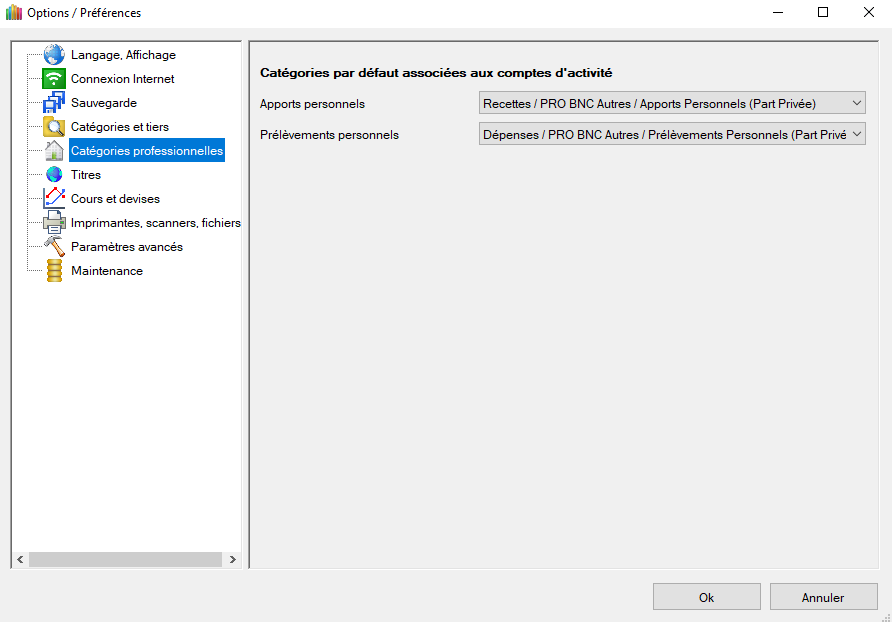Screen dimensions: 892x622
Task: Confirm settings with the Ok button
Action: coord(706,597)
